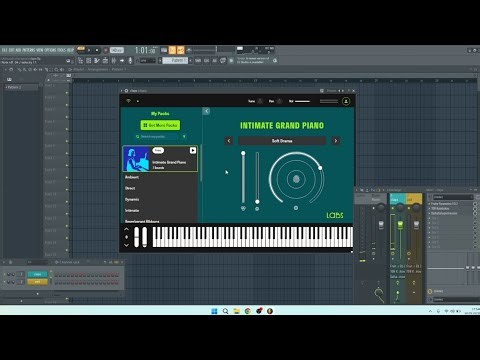Open Chrome from the taskbar
Image resolution: width=480 pixels, height=360 pixels.
(x=248, y=311)
